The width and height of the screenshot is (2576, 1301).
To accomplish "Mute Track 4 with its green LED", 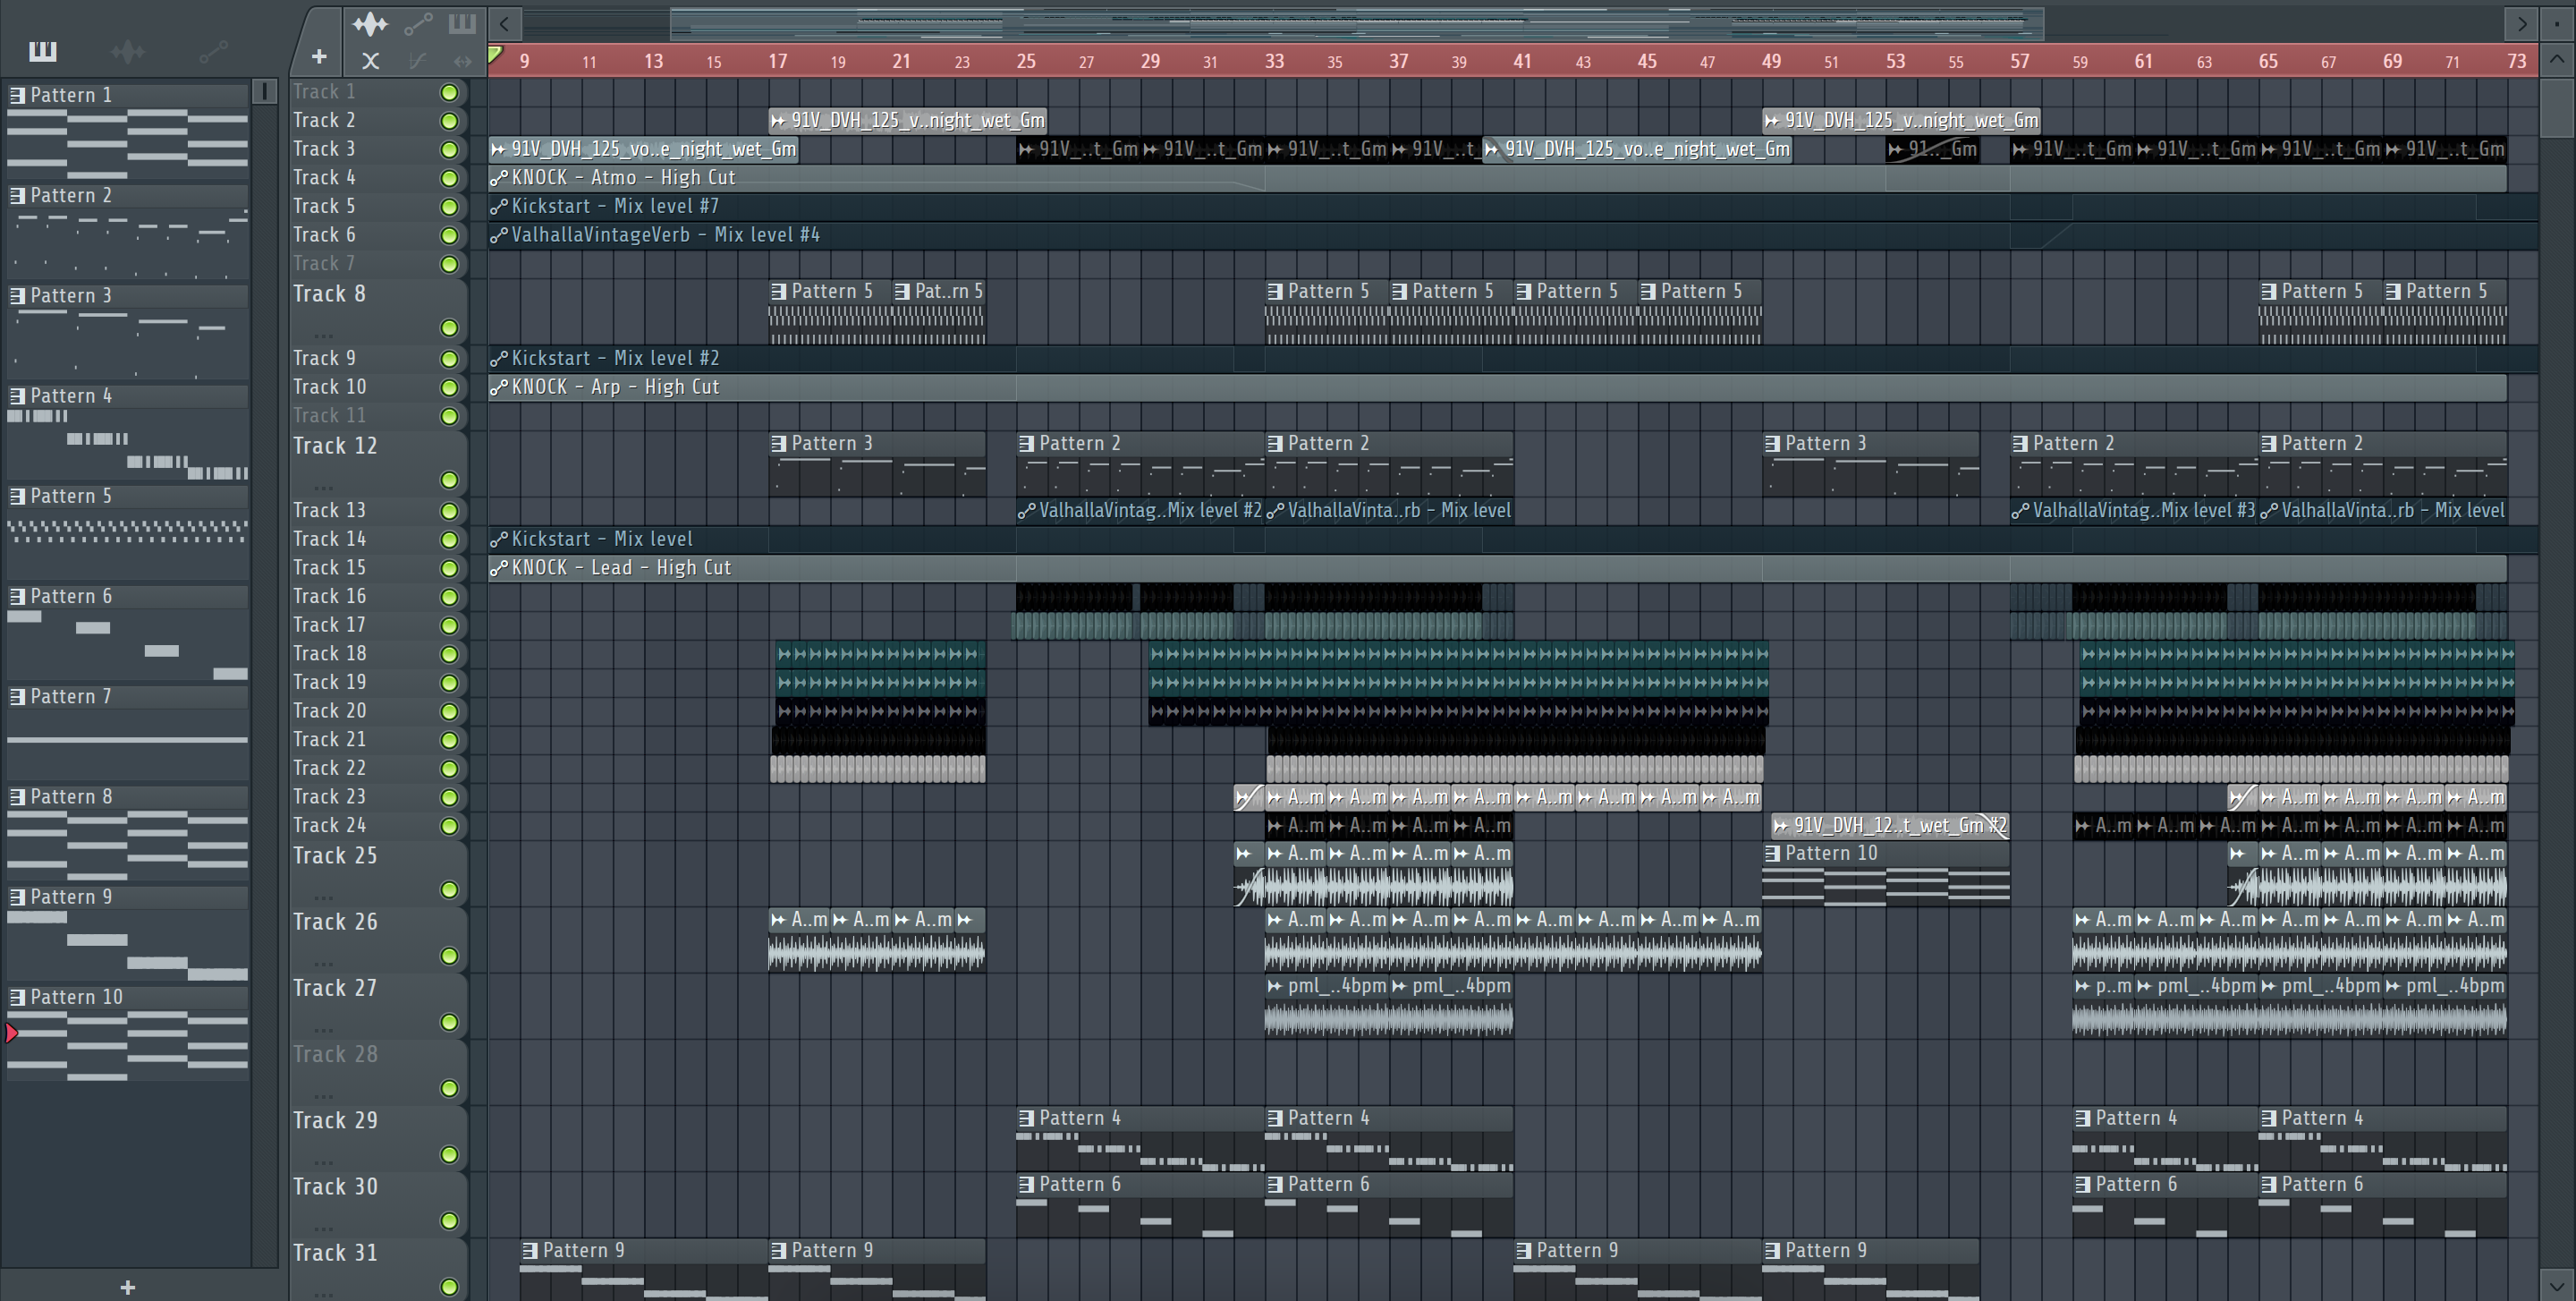I will coord(449,178).
